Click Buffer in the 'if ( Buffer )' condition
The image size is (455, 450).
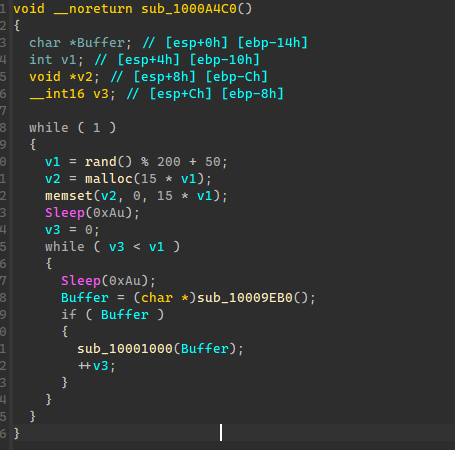(125, 315)
